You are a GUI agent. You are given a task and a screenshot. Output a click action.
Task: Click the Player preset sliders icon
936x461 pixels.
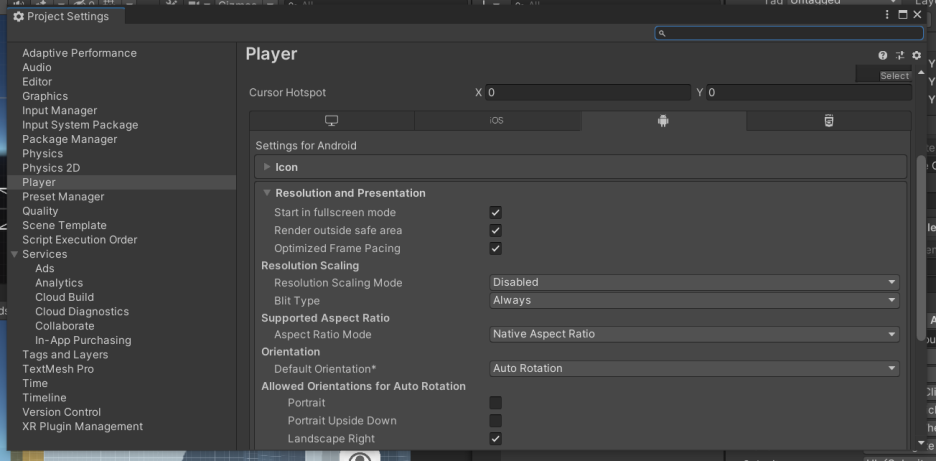tap(900, 56)
